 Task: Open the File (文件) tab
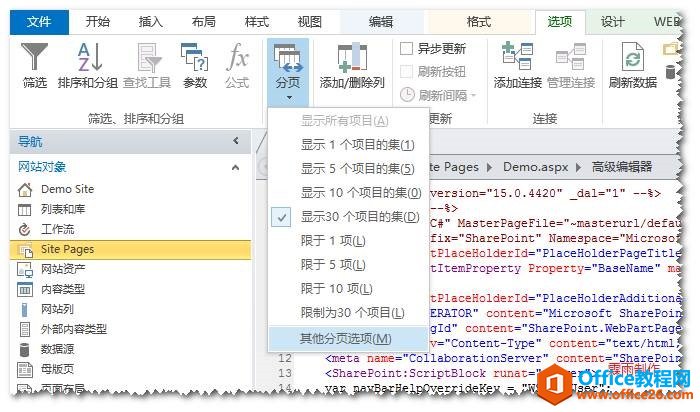click(x=39, y=22)
